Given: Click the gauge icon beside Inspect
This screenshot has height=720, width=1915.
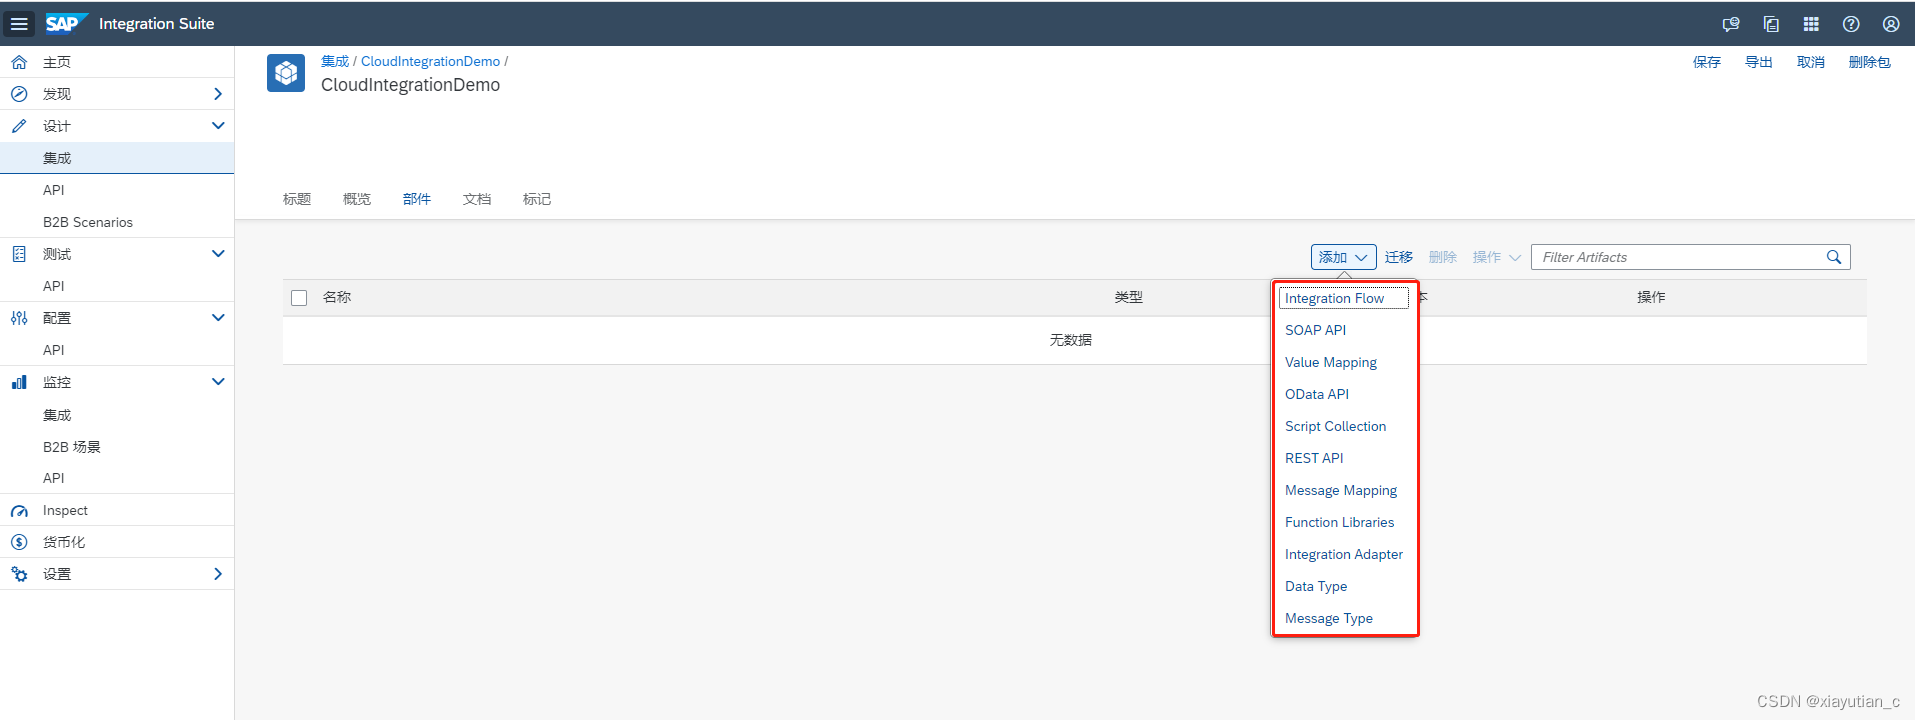Looking at the screenshot, I should 19,511.
